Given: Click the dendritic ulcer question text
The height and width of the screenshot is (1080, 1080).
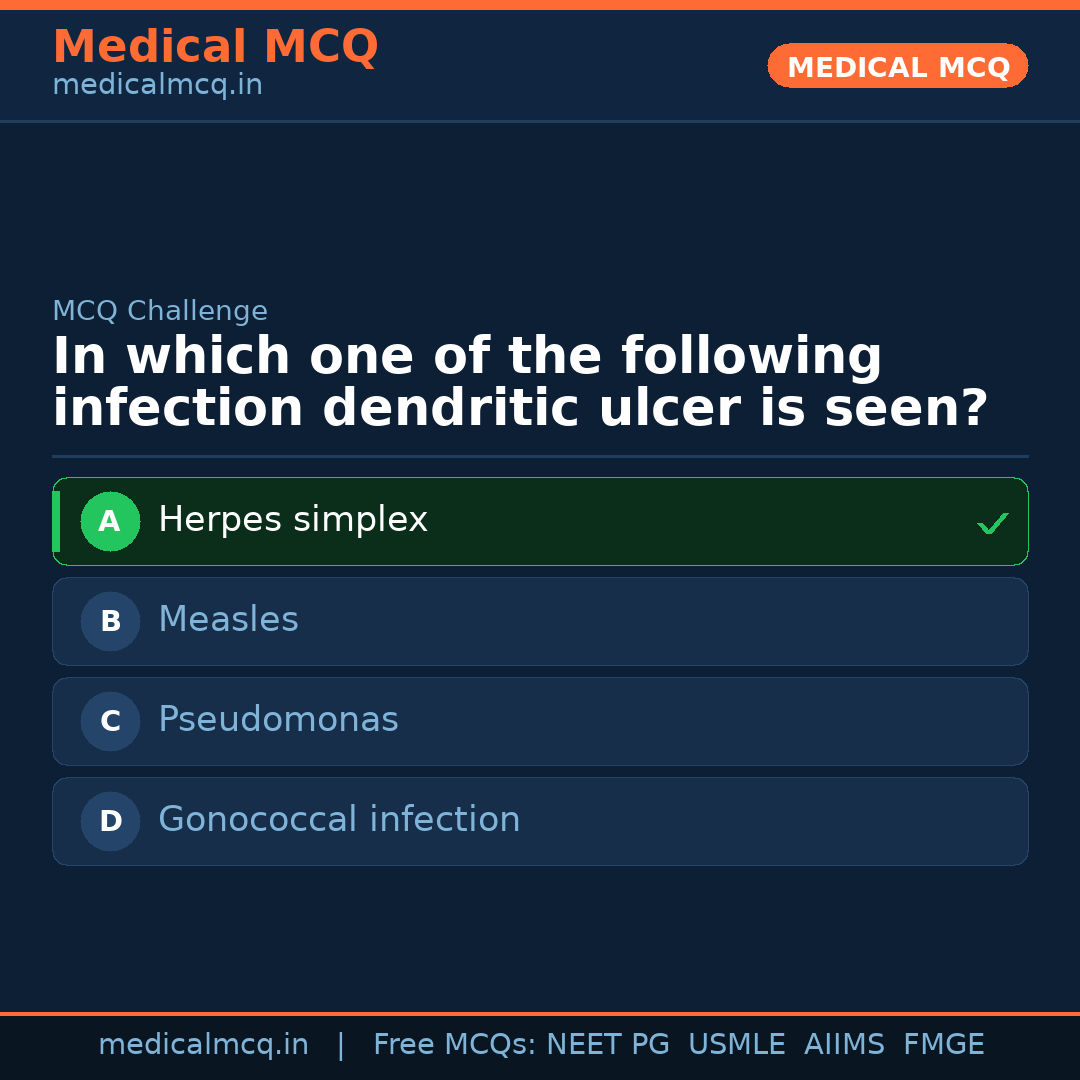Looking at the screenshot, I should pyautogui.click(x=520, y=383).
